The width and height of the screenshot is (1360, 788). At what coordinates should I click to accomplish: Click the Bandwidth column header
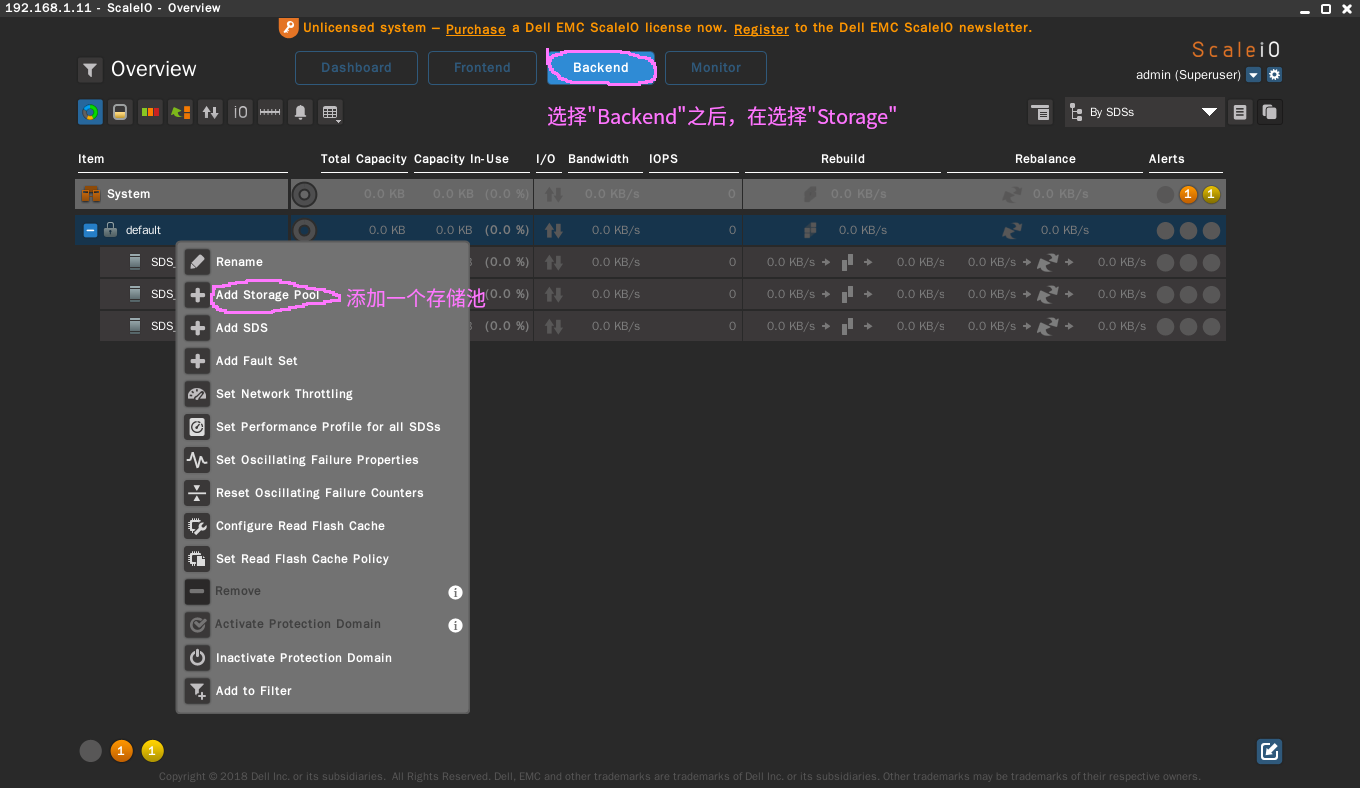click(598, 159)
